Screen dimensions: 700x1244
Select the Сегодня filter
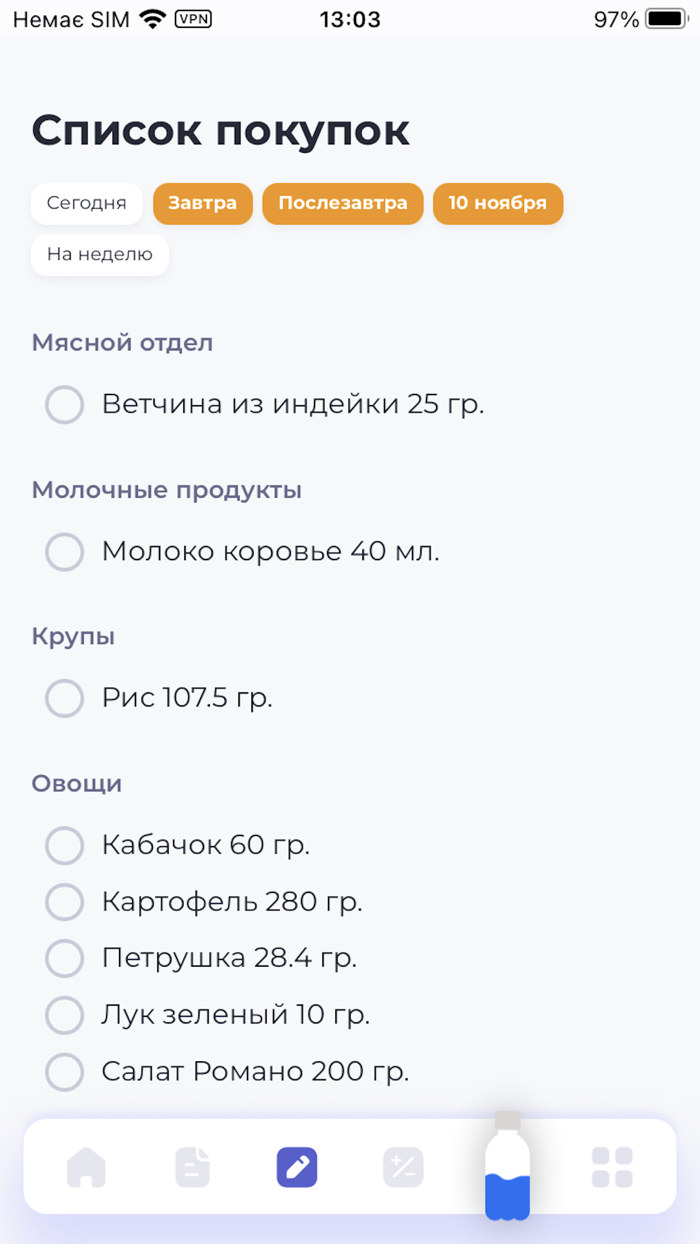coord(86,203)
